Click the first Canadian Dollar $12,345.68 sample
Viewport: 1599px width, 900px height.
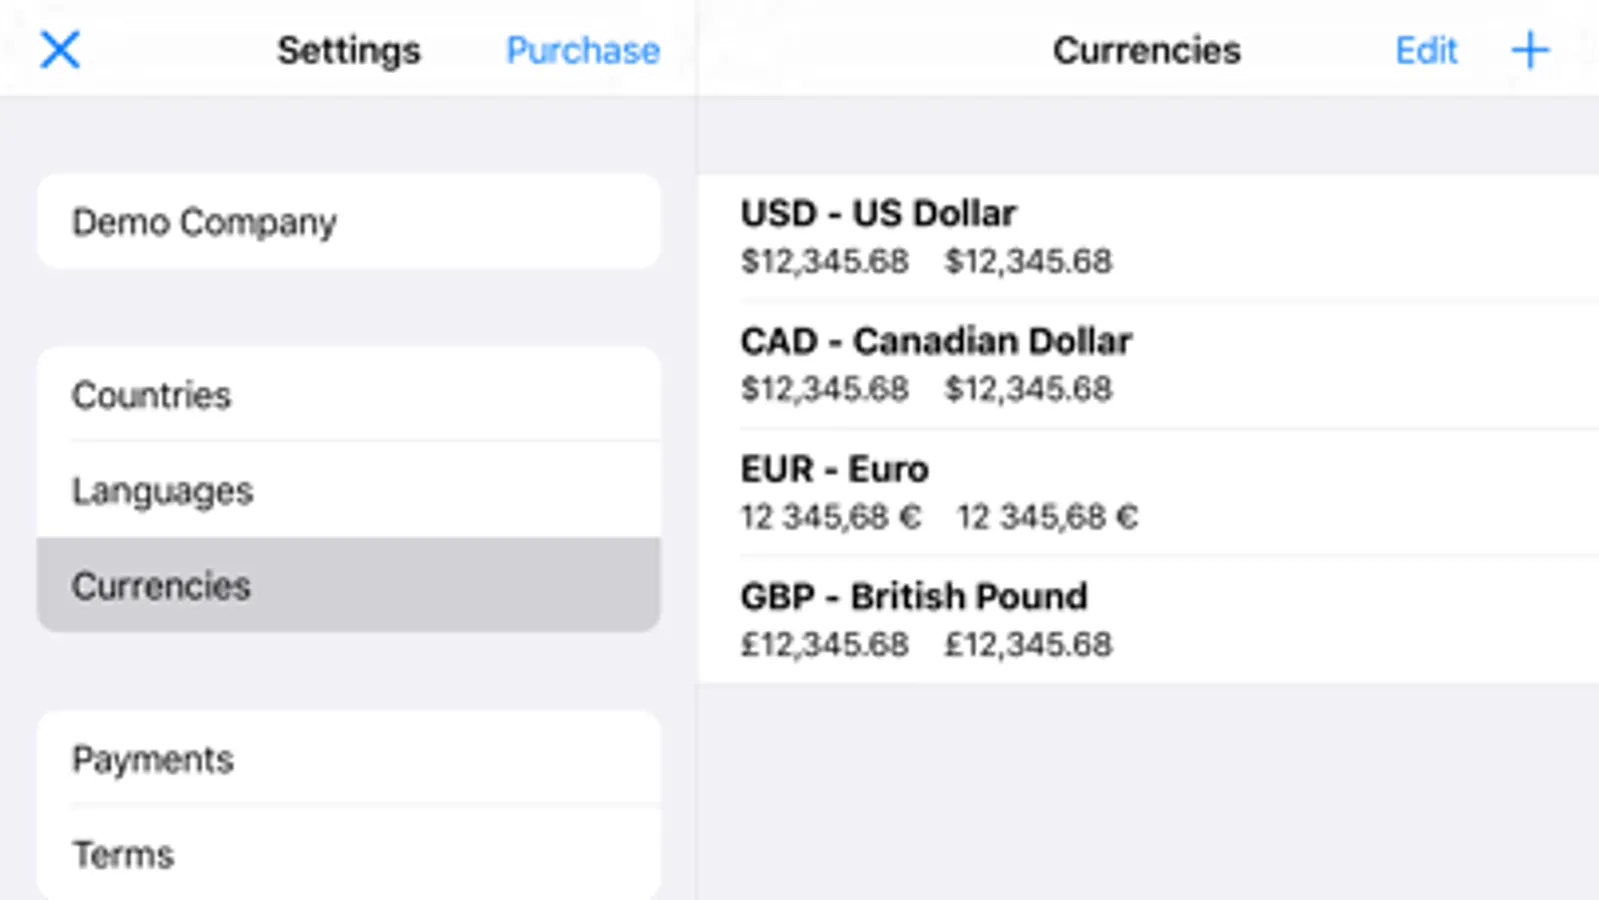point(824,389)
